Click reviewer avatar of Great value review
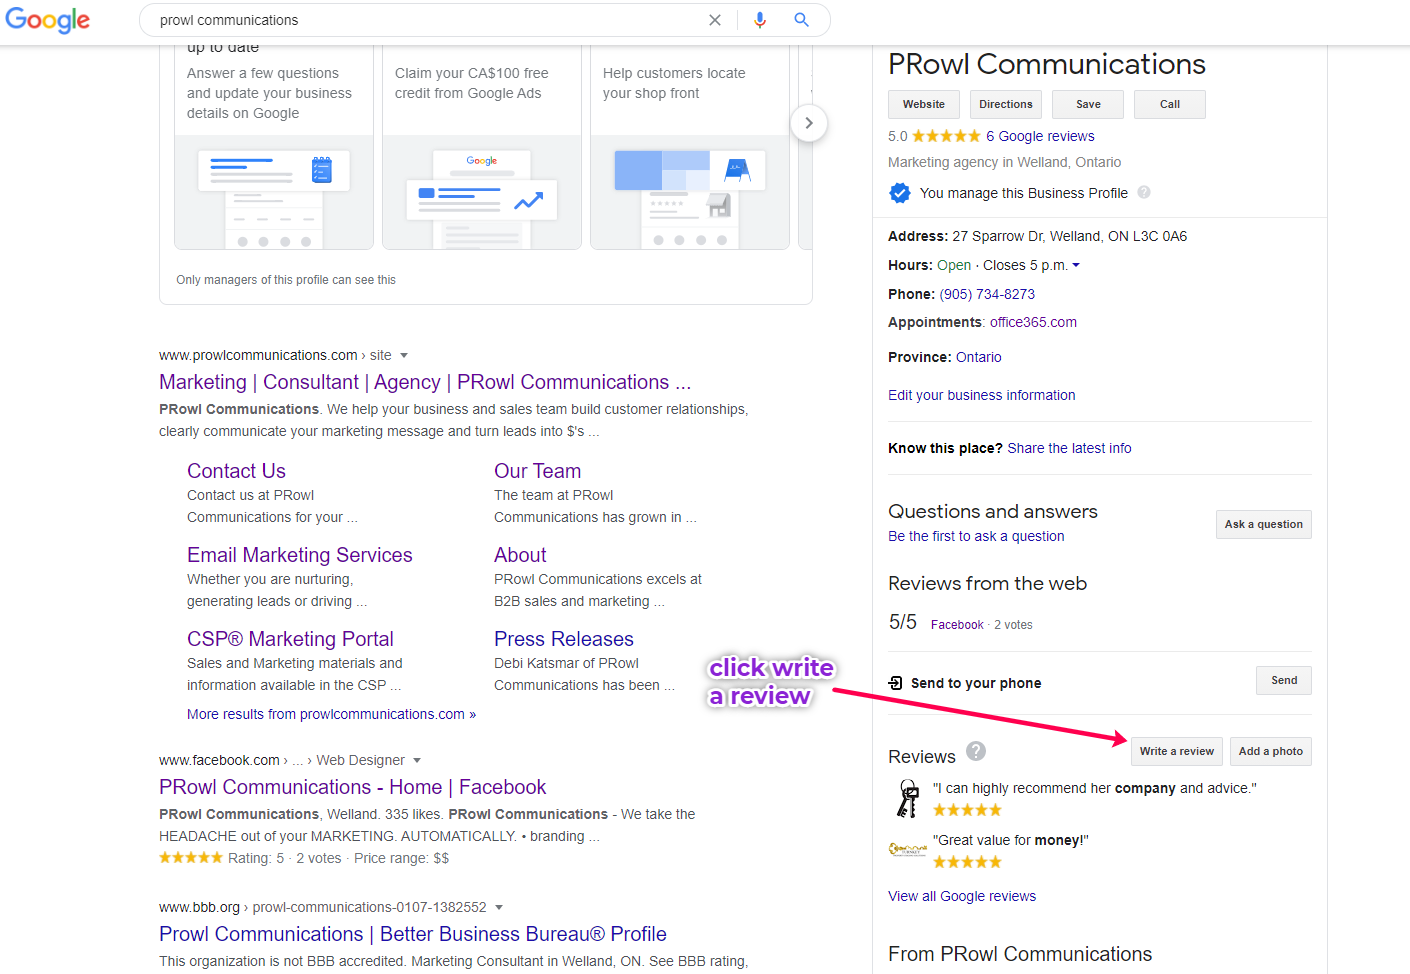Image resolution: width=1410 pixels, height=974 pixels. 908,850
